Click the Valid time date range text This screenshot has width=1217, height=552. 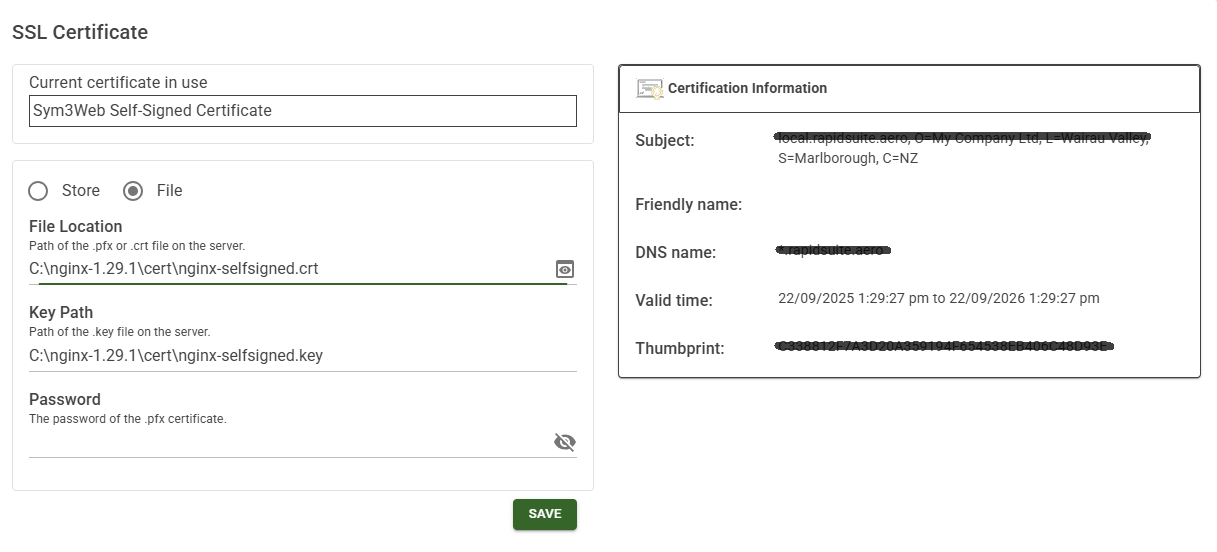938,298
